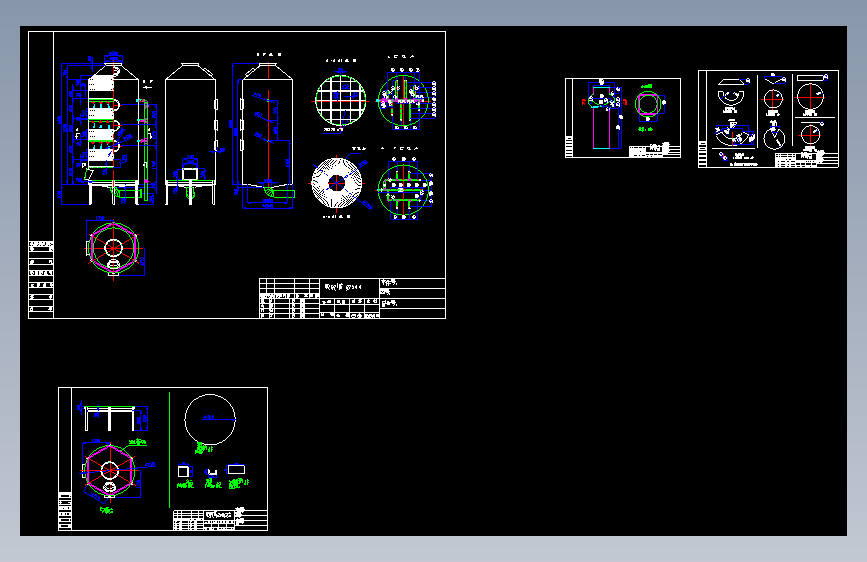Select the hexagonal plan view in the main sheet
Viewport: 867px width, 562px height.
click(114, 248)
